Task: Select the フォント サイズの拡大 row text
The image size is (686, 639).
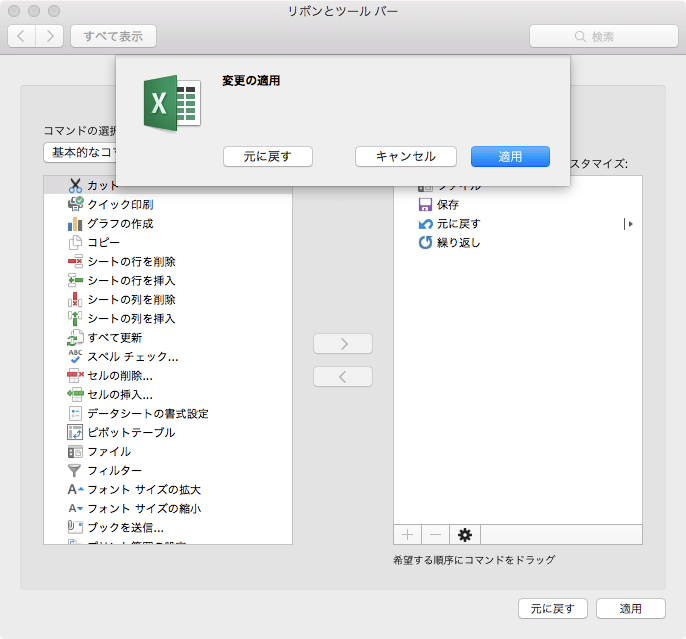Action: tap(144, 489)
